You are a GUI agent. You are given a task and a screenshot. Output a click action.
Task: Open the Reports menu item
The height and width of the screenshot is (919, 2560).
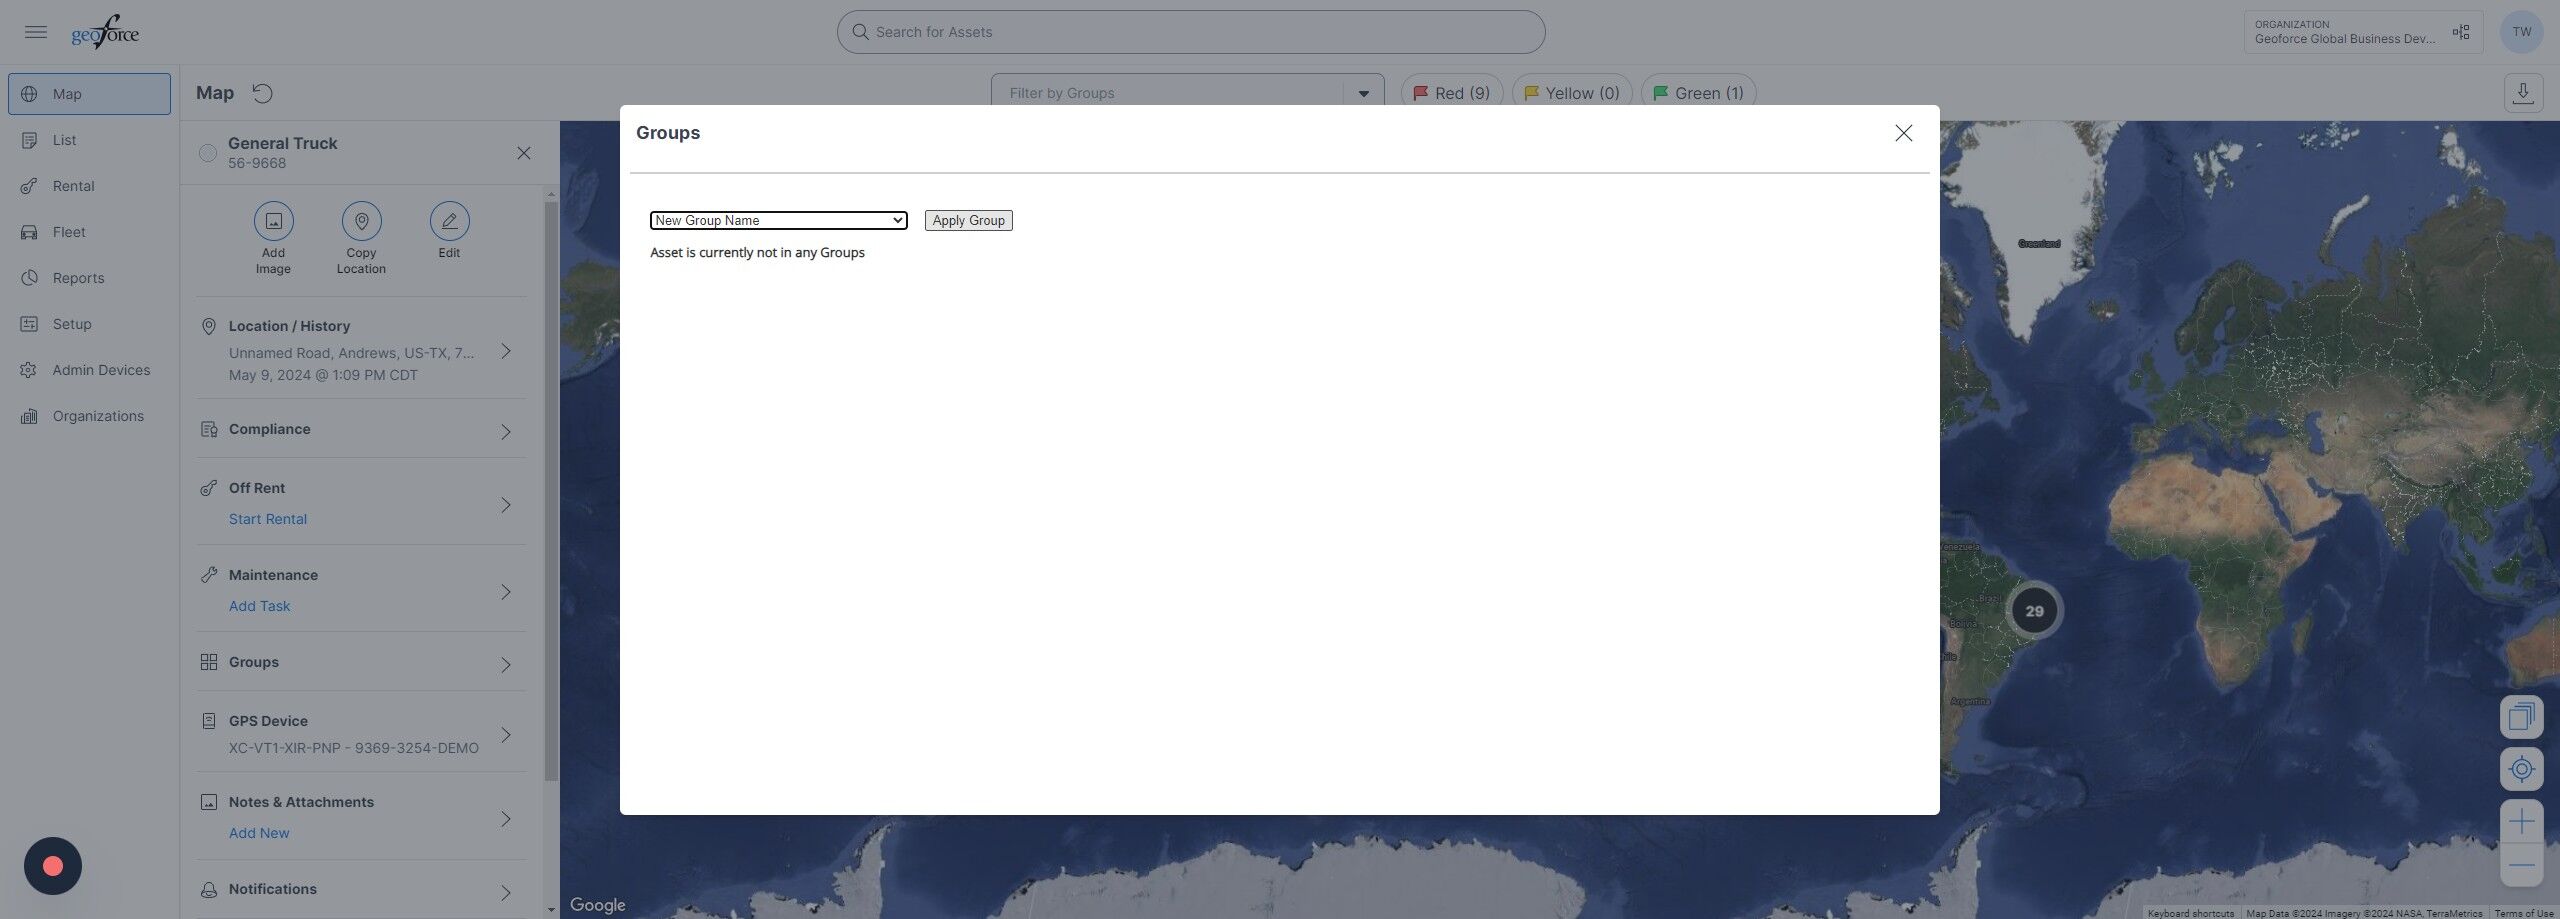[x=89, y=278]
